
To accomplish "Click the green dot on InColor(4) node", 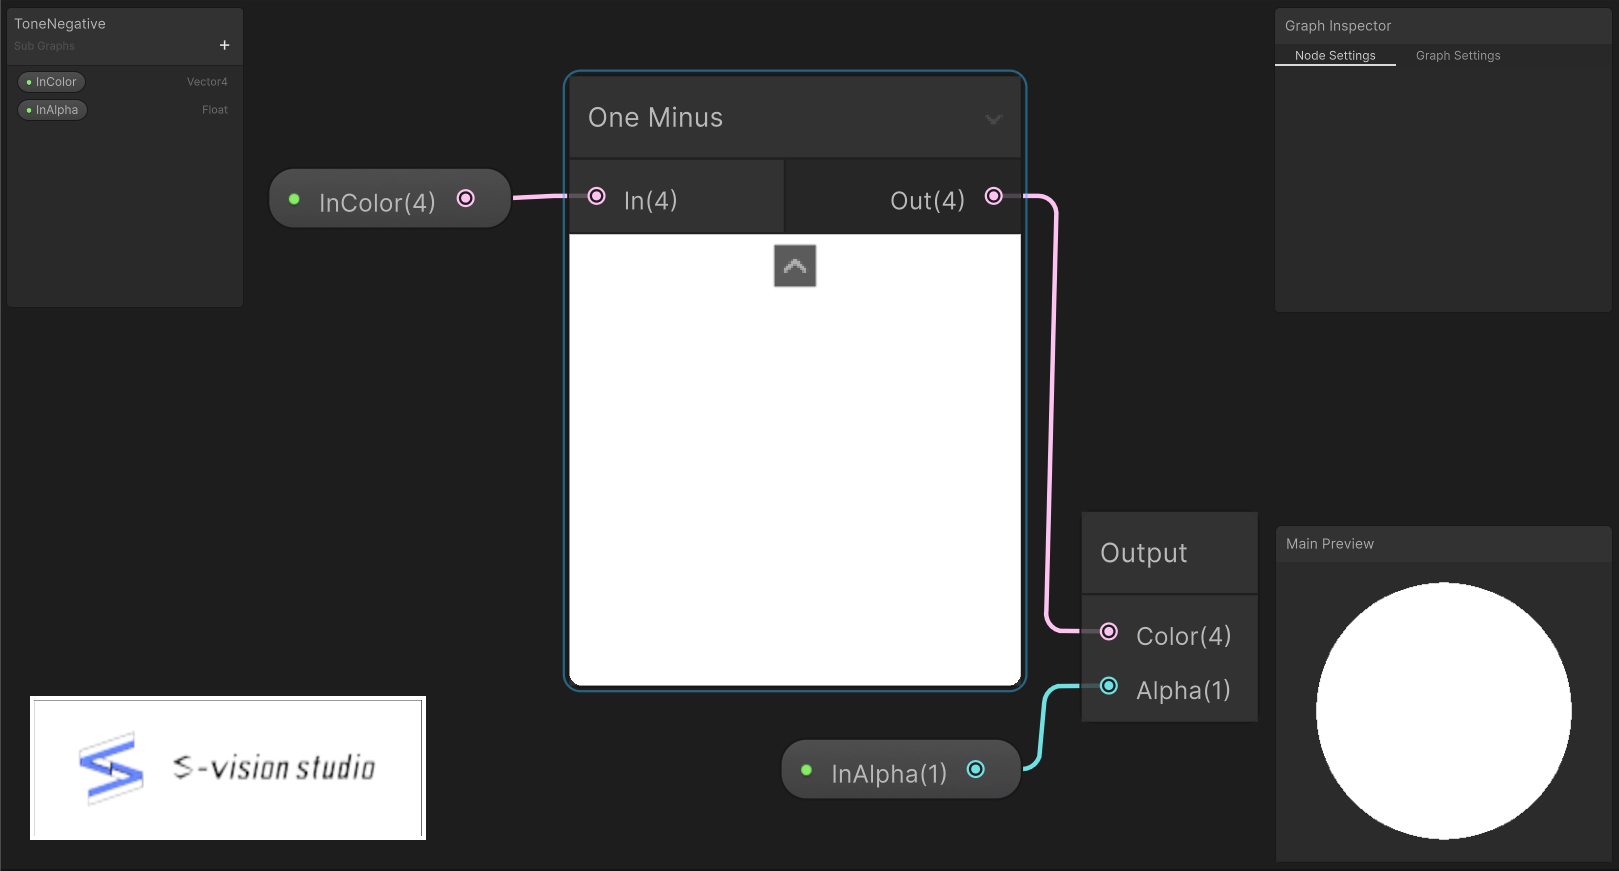I will pyautogui.click(x=294, y=199).
